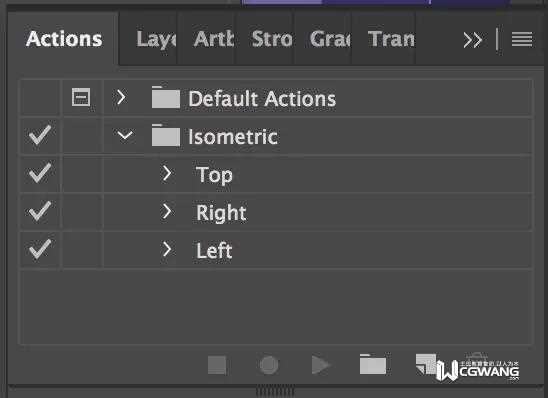The image size is (548, 398).
Task: Show hidden panel tabs with the double chevron
Action: [473, 40]
